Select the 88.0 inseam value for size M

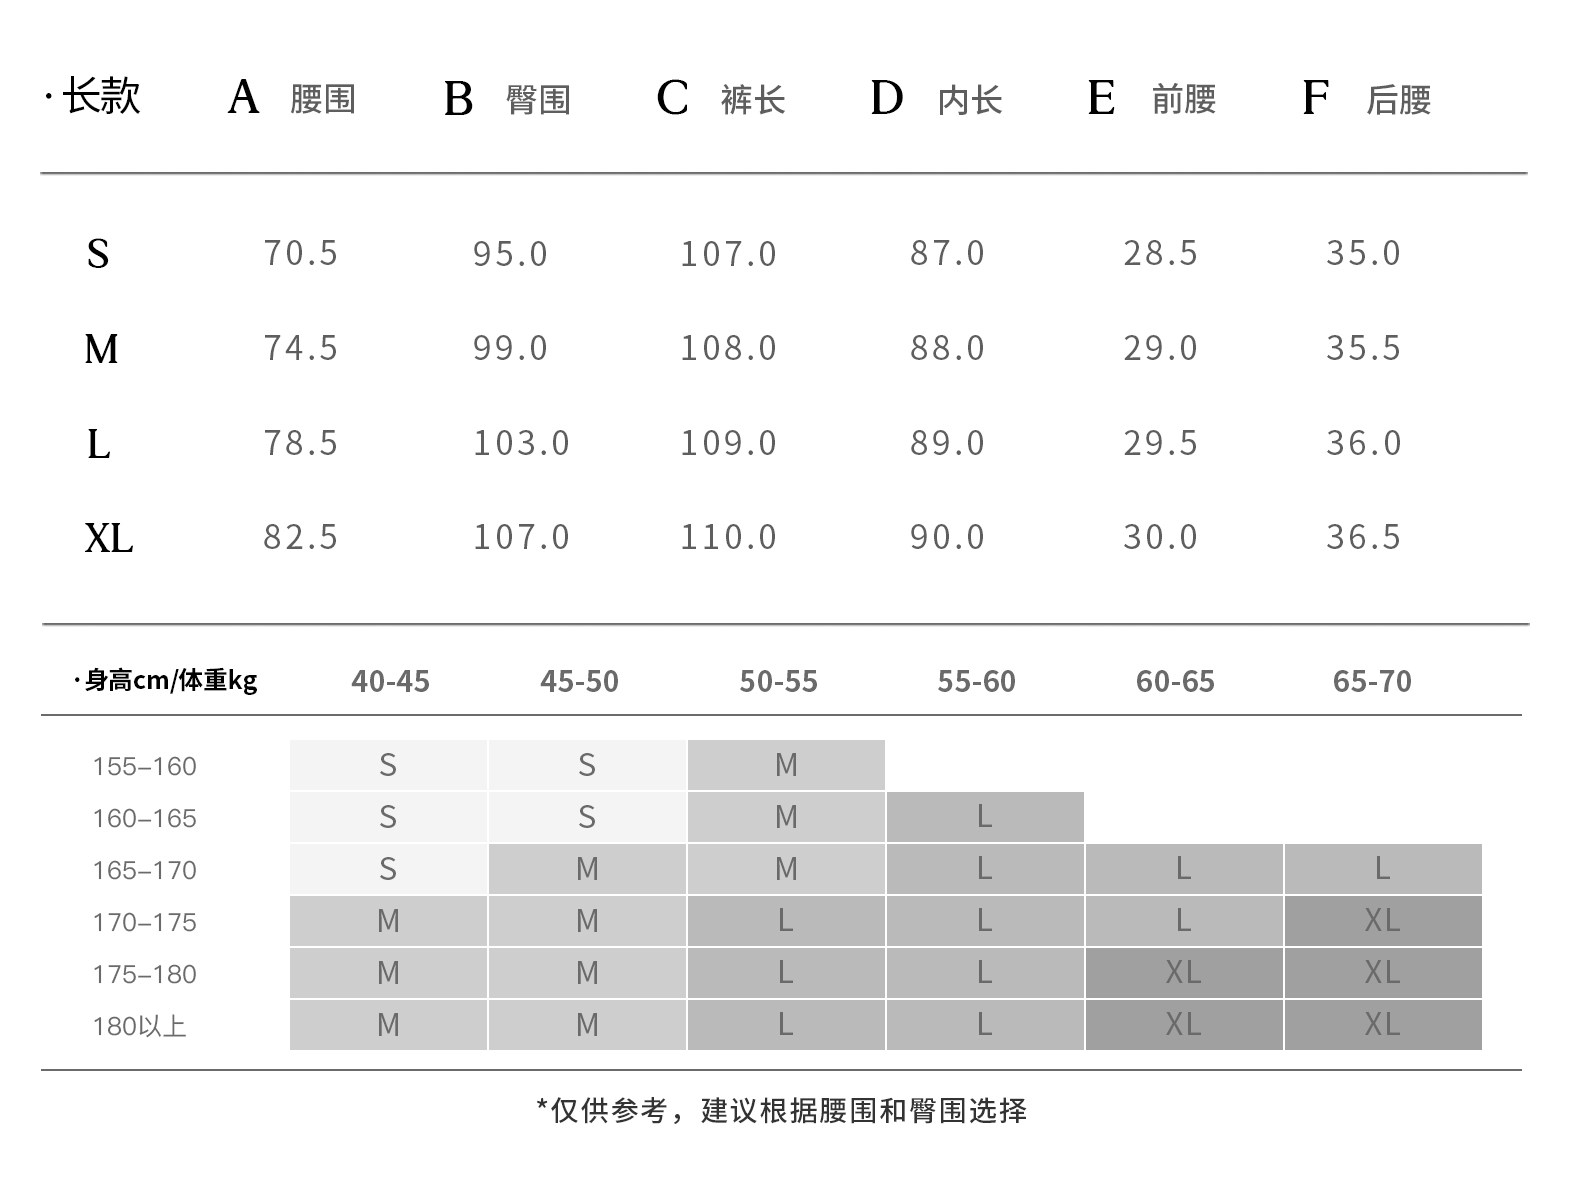947,348
